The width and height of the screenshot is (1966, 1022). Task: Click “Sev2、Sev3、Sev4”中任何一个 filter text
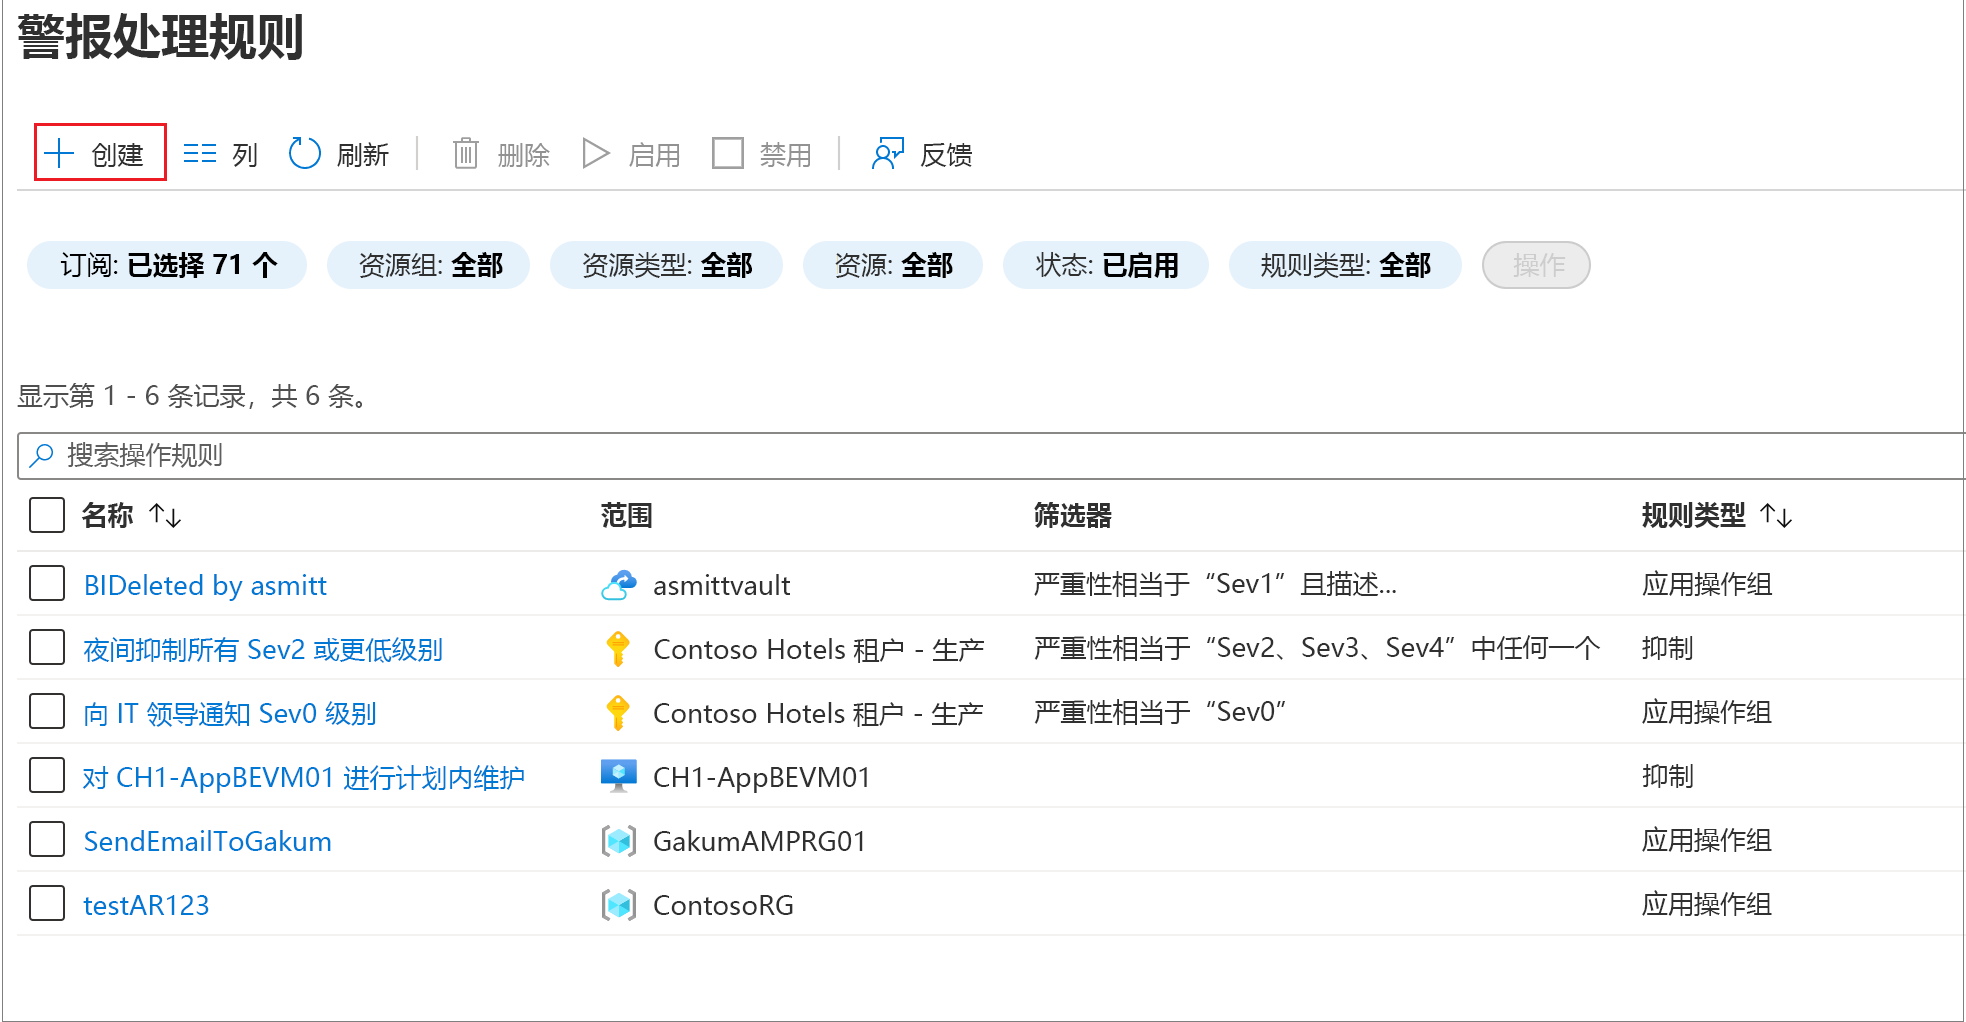tap(1402, 648)
